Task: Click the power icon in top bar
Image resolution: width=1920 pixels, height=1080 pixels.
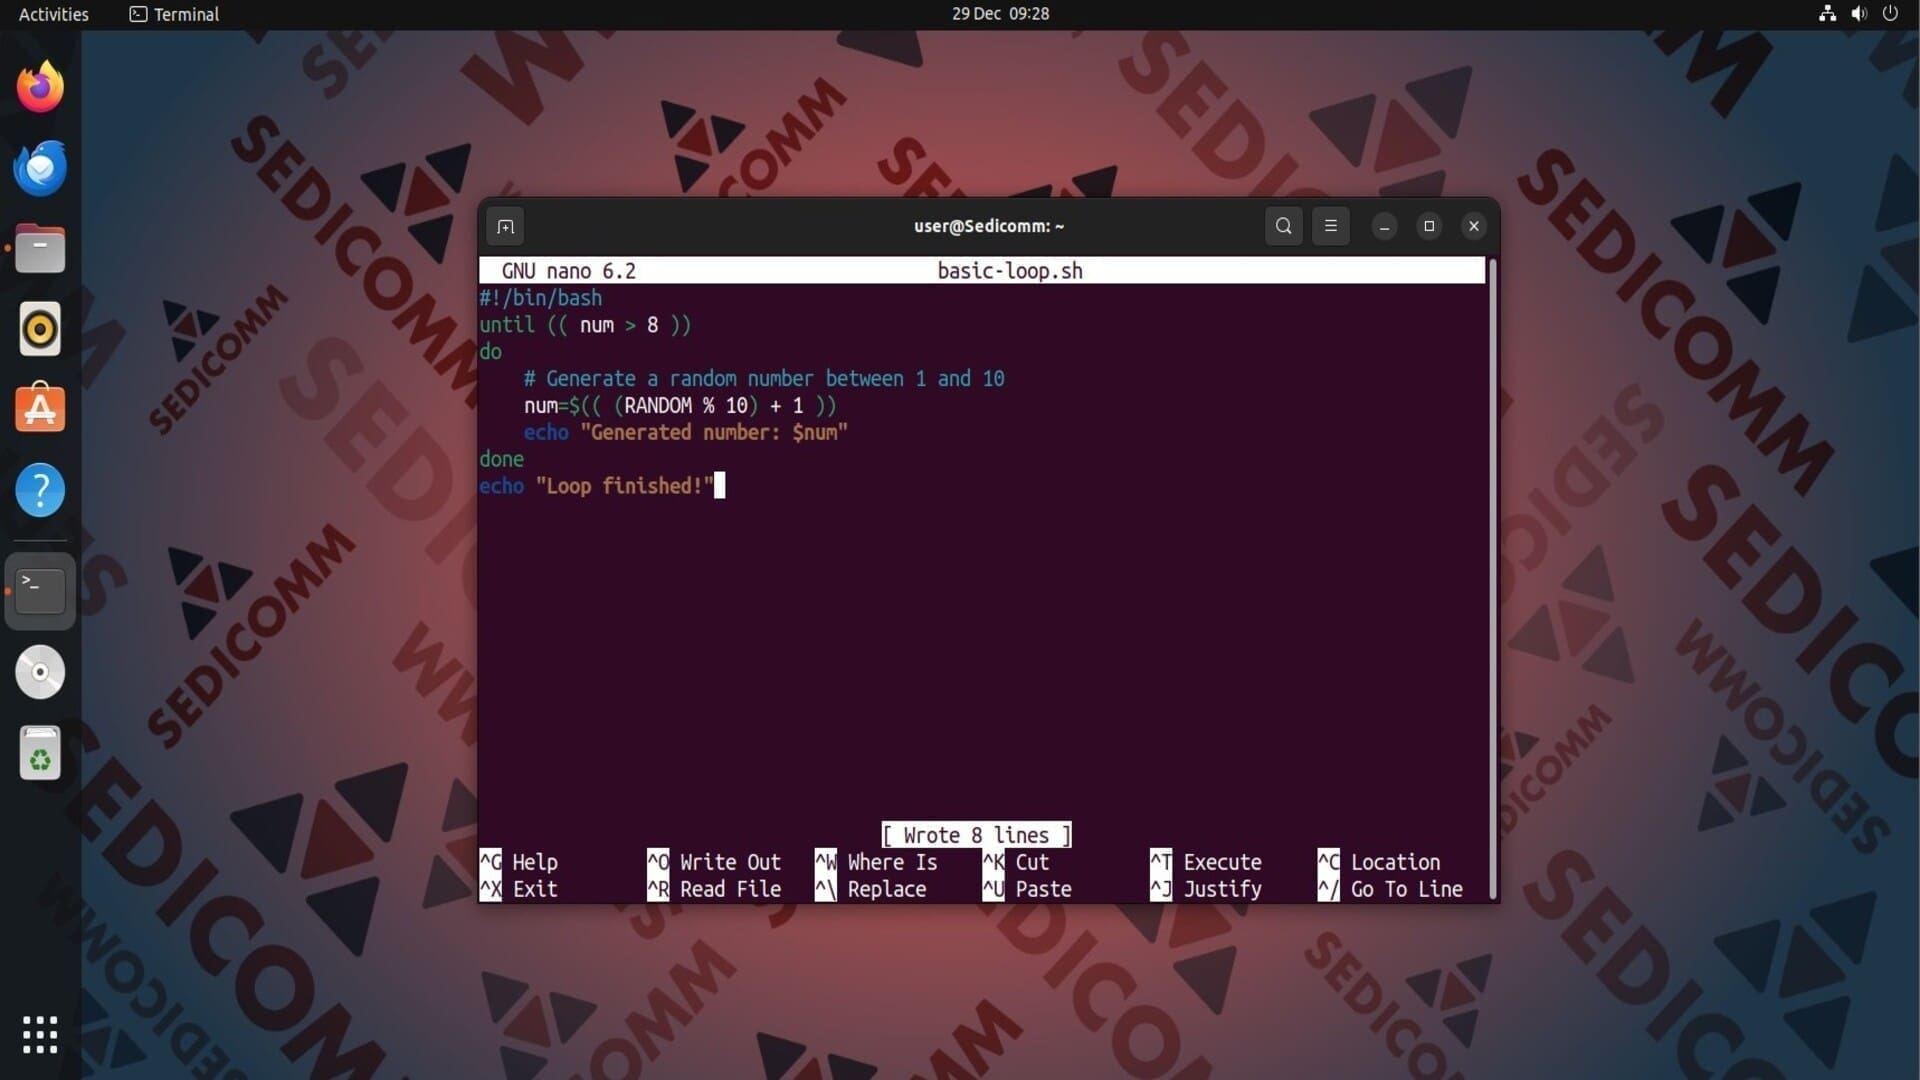Action: pos(1890,14)
